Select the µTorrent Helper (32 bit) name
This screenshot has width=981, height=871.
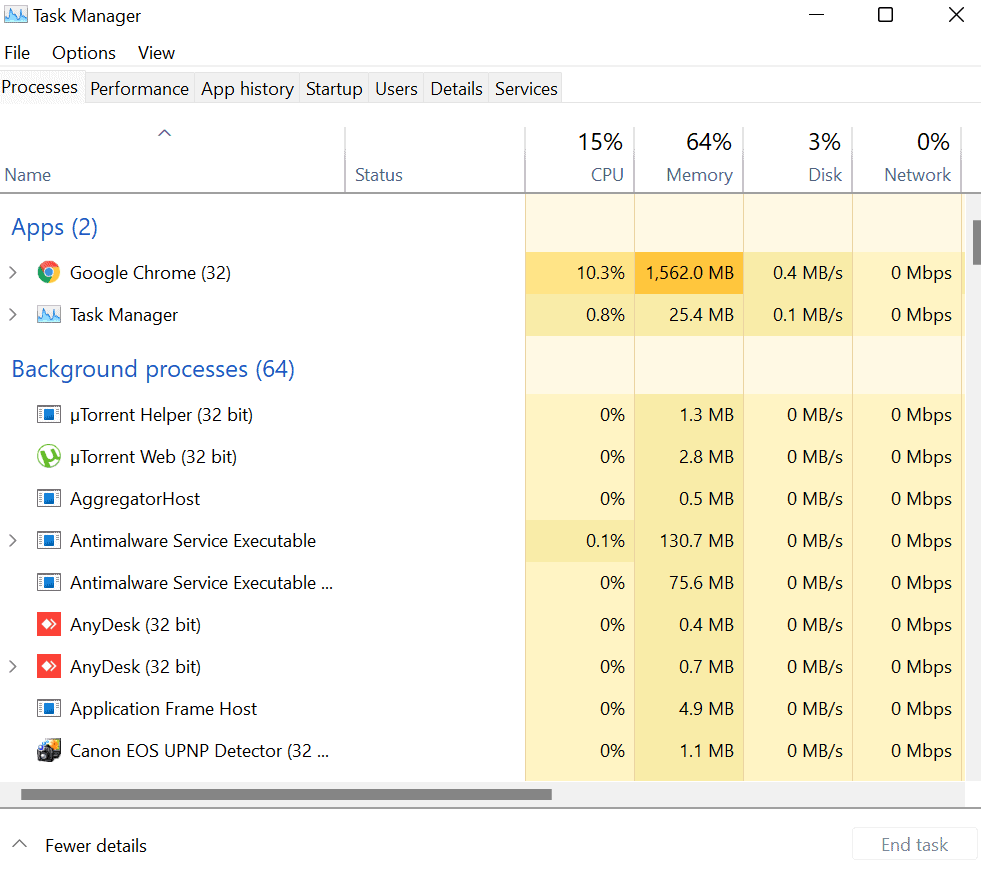[x=161, y=415]
